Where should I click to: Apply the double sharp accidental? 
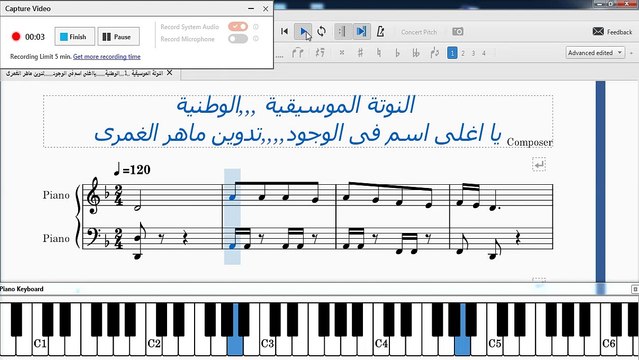click(x=342, y=53)
